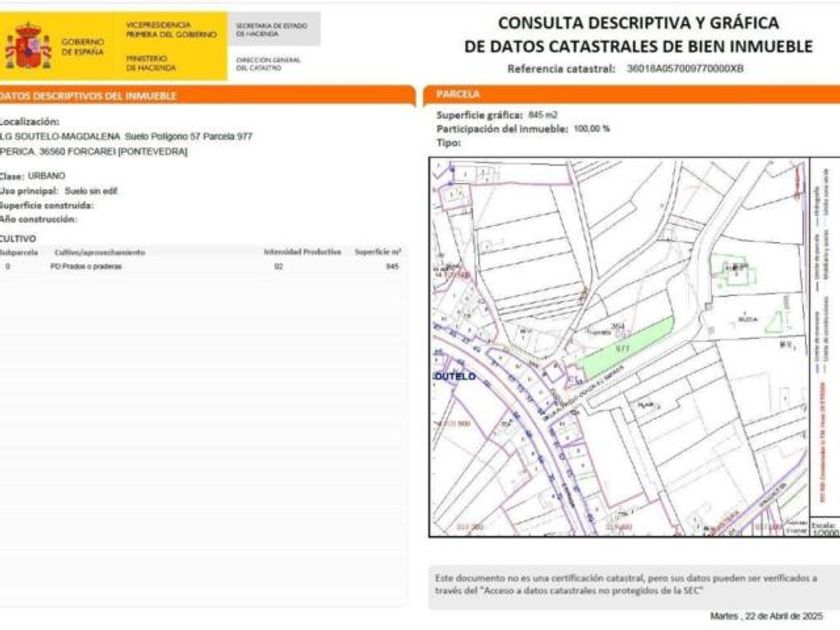
Task: Click 'OUTELO' blue place label on map
Action: pyautogui.click(x=455, y=377)
